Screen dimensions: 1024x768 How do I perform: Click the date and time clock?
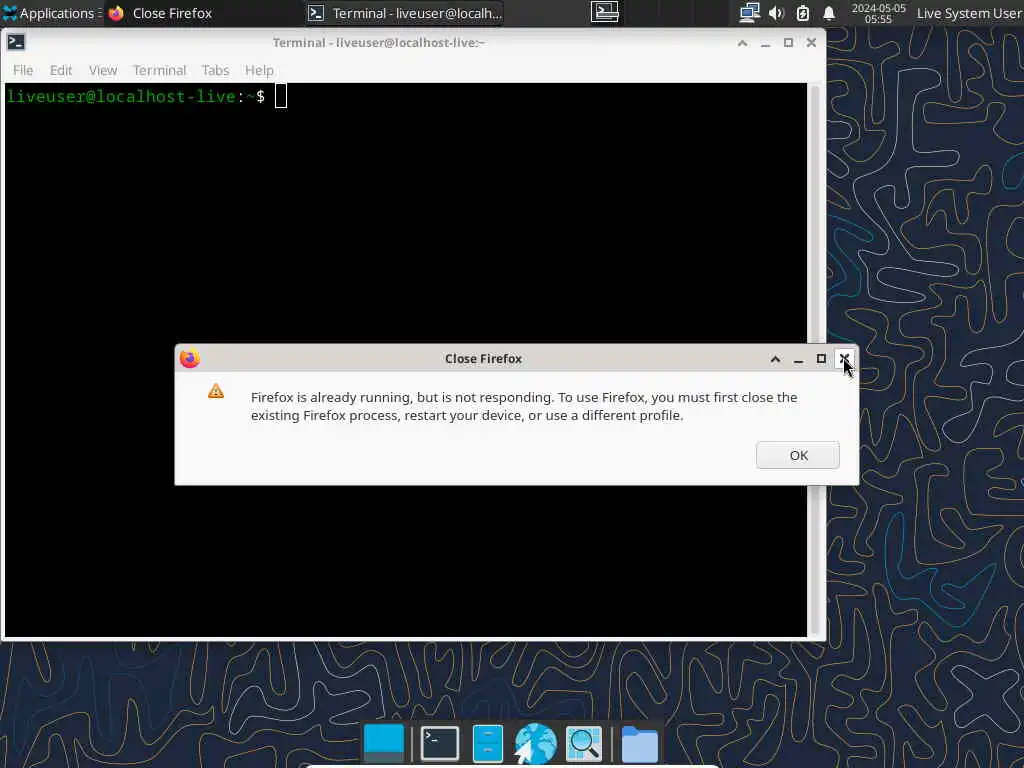(x=878, y=13)
